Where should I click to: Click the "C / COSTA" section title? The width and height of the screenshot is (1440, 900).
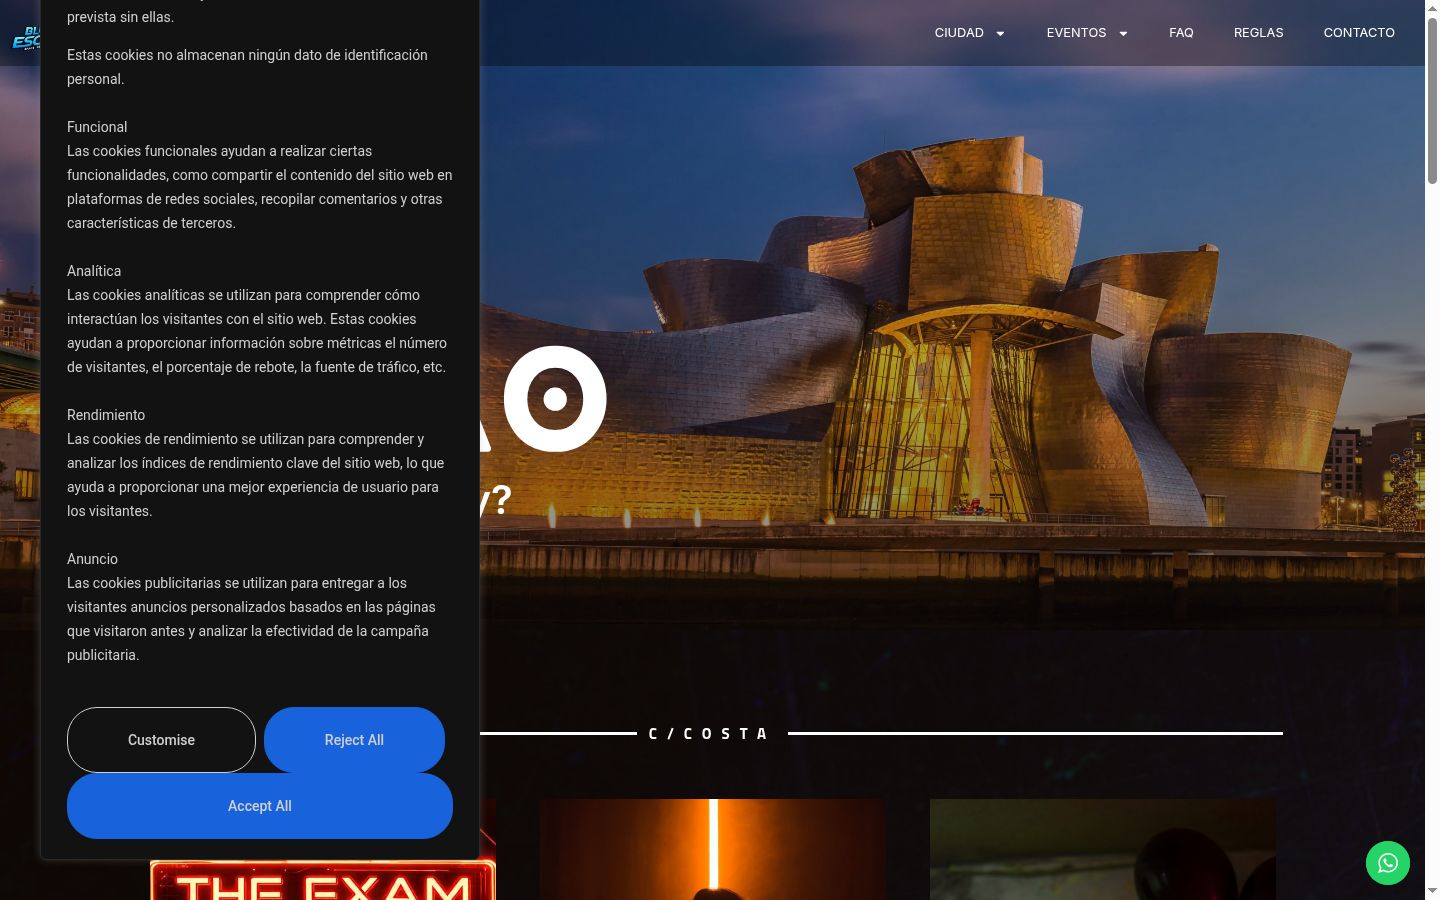[709, 734]
